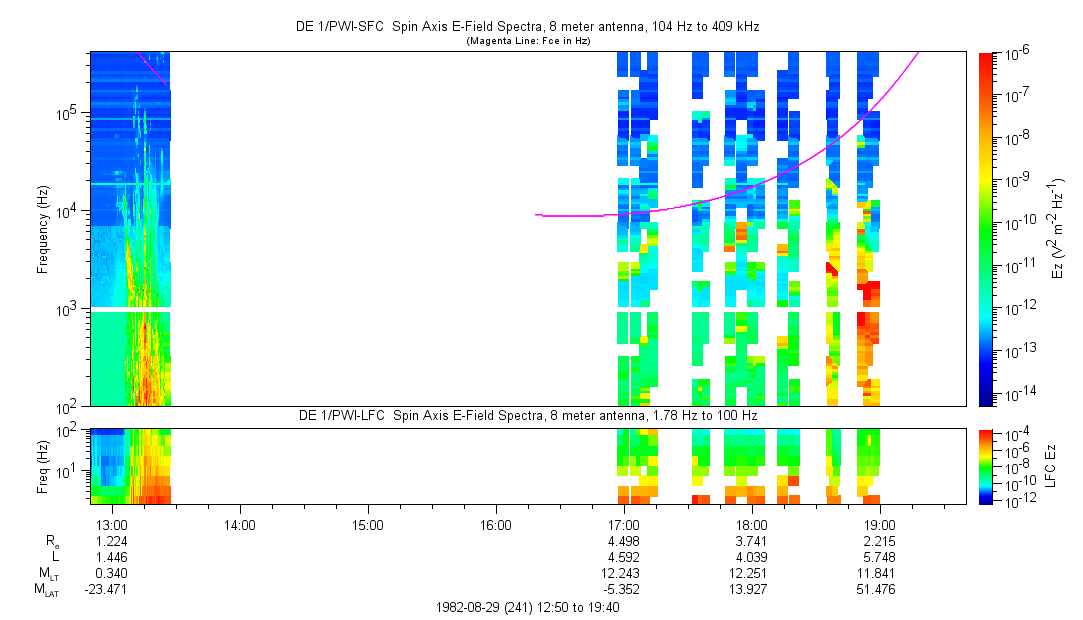Click the 19:00 time tick label

click(x=880, y=524)
